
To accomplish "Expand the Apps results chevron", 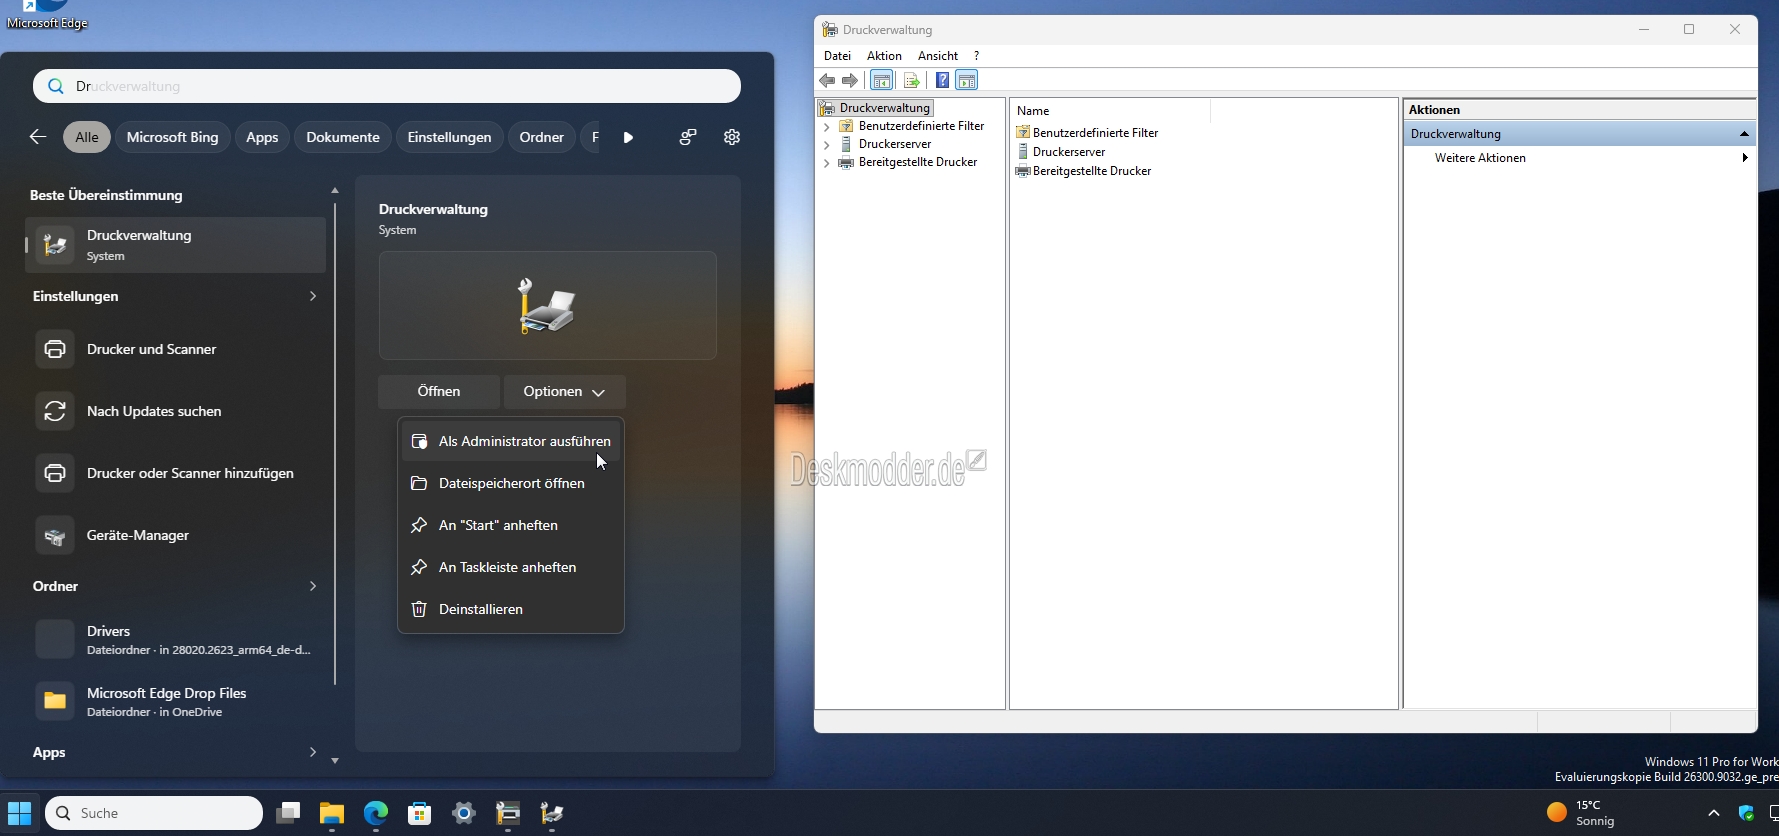I will 313,752.
